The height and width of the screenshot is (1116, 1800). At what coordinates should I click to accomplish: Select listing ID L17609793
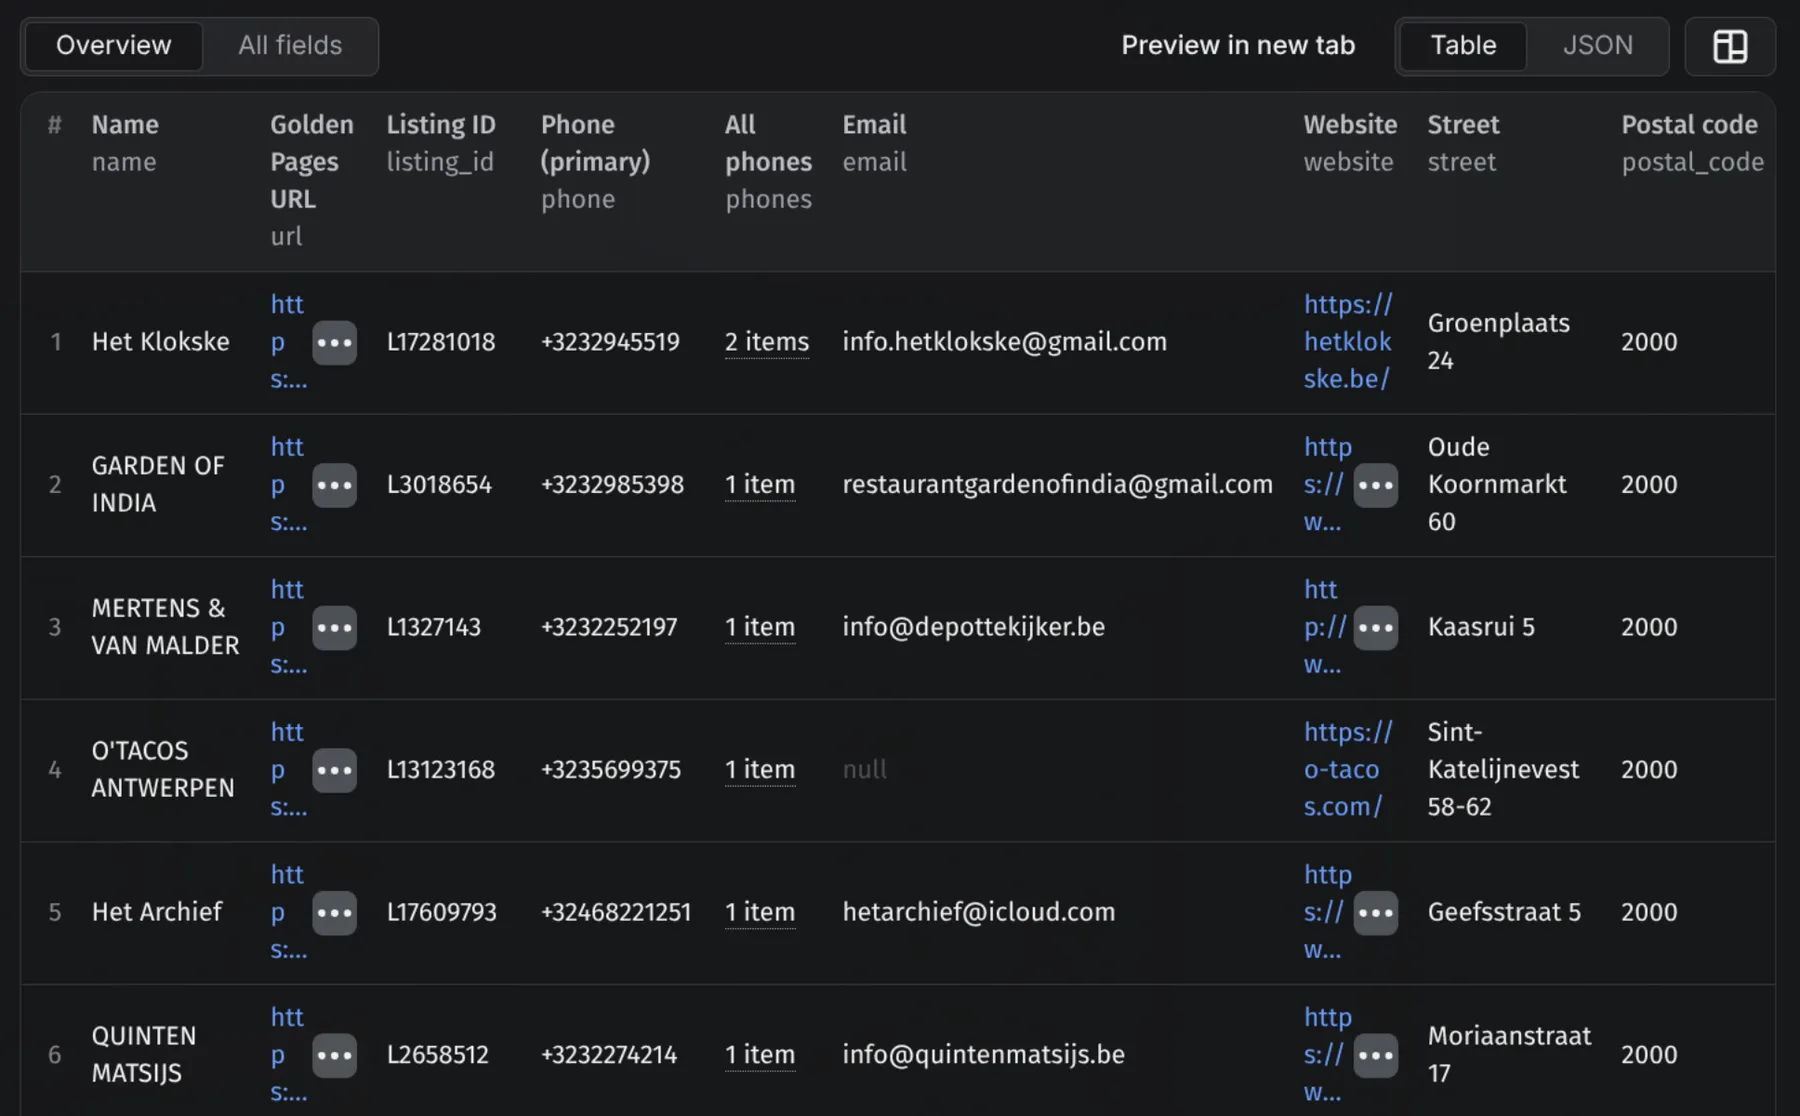[x=442, y=912]
